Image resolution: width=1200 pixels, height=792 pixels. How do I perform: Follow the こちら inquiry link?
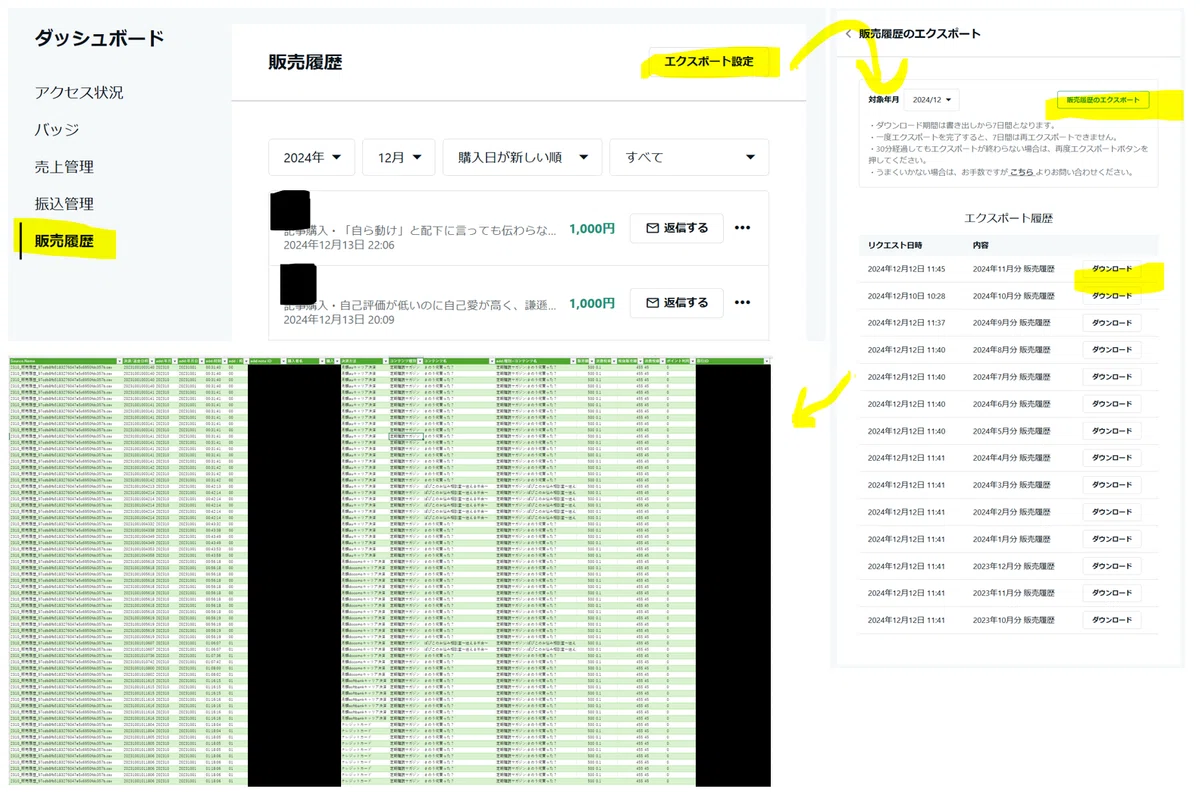[1021, 172]
